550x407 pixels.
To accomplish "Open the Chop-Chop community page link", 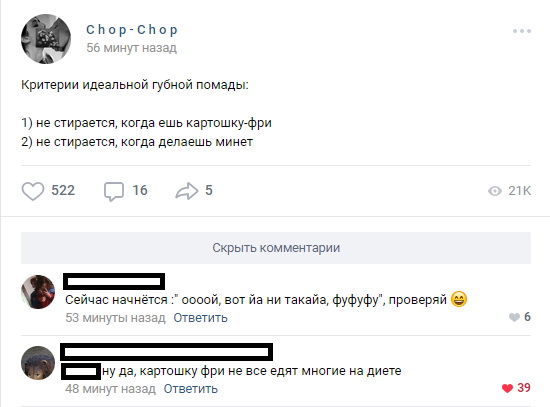I will click(x=132, y=30).
